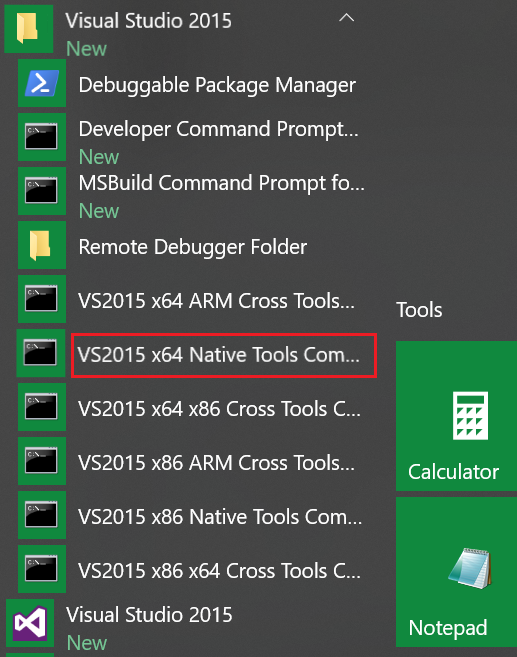Select VS2015 x64 x86 Cross Tools entry
Viewport: 517px width, 657px height.
(x=220, y=409)
